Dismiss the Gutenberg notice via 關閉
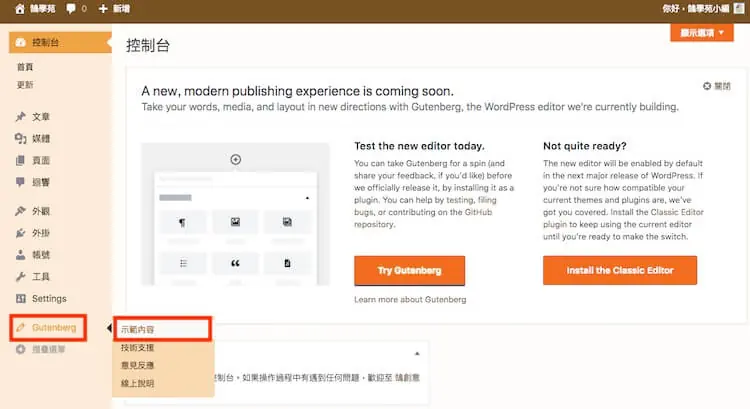This screenshot has height=409, width=750. click(717, 86)
